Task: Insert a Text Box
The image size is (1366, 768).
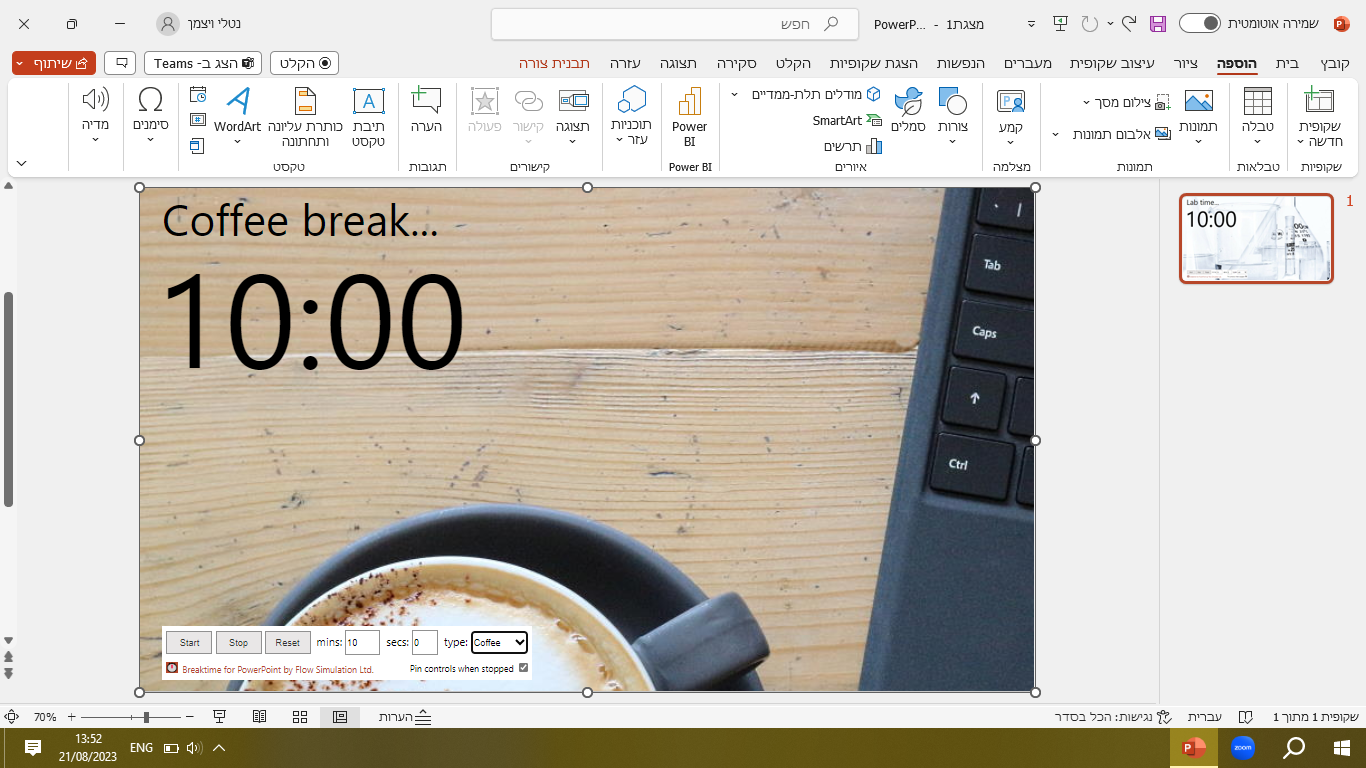Action: pyautogui.click(x=369, y=102)
